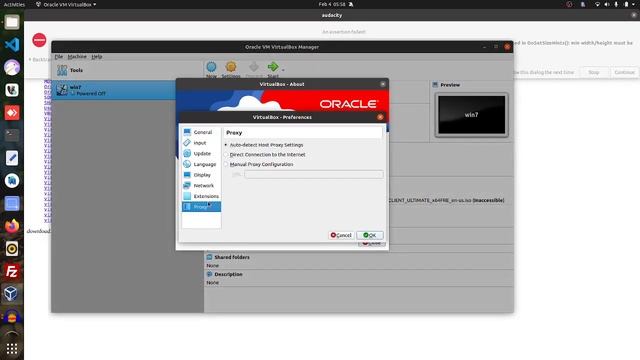Open Oracle VM VirtualBox app menu in top bar
Screen dimensions: 640x360
[x=66, y=4]
